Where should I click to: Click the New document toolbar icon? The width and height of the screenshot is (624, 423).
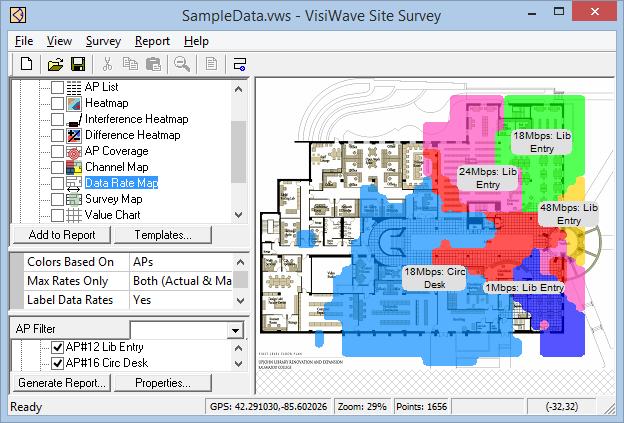click(27, 64)
